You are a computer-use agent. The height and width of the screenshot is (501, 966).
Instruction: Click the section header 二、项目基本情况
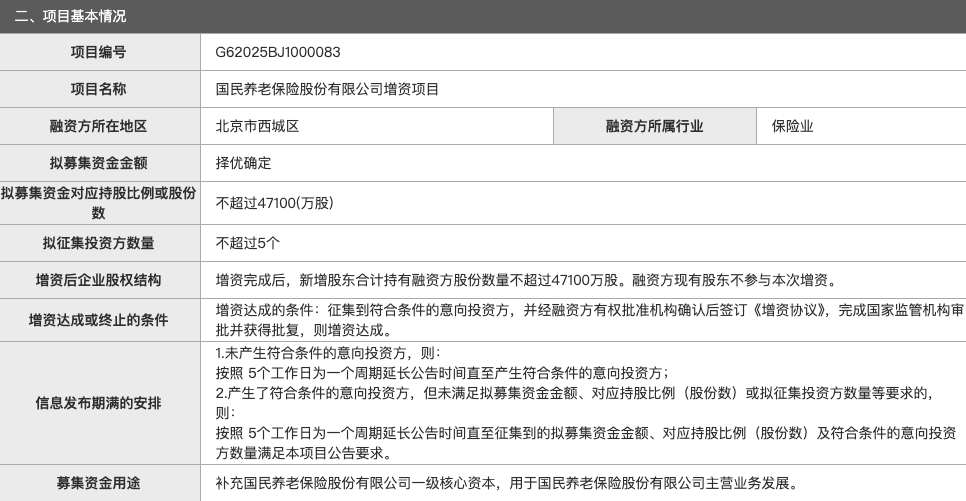[x=70, y=16]
